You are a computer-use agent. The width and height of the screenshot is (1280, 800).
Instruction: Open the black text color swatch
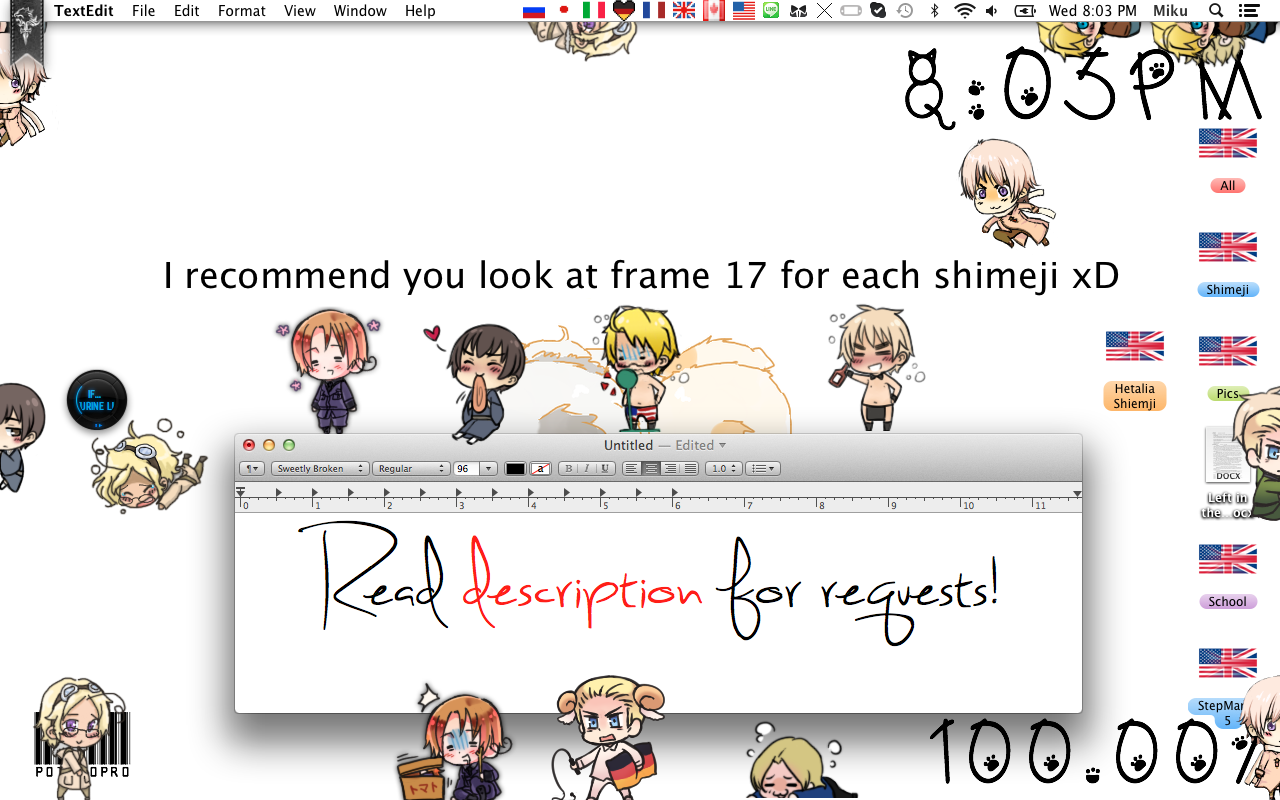[x=515, y=468]
